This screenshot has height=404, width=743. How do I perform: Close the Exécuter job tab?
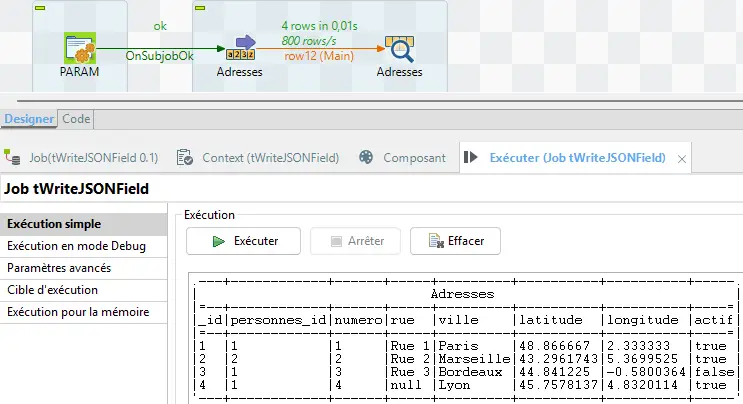click(x=682, y=158)
